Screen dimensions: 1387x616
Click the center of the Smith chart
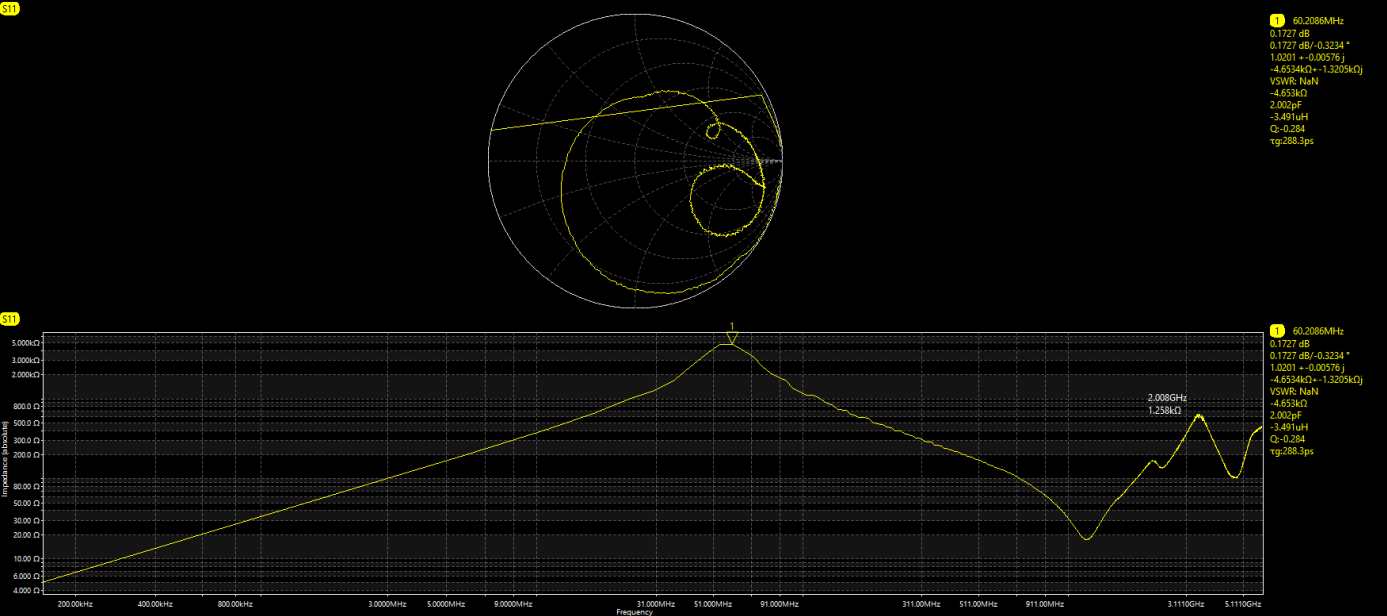tap(636, 161)
